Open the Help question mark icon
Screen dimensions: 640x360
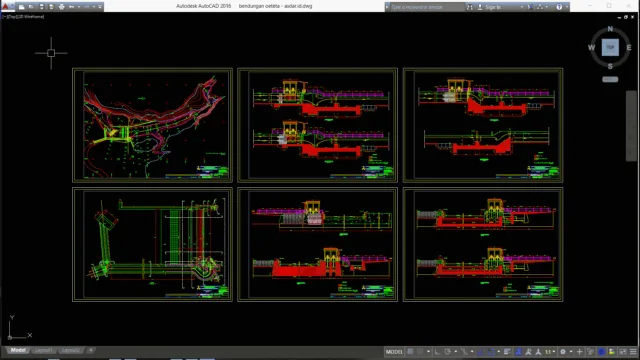(x=559, y=7)
